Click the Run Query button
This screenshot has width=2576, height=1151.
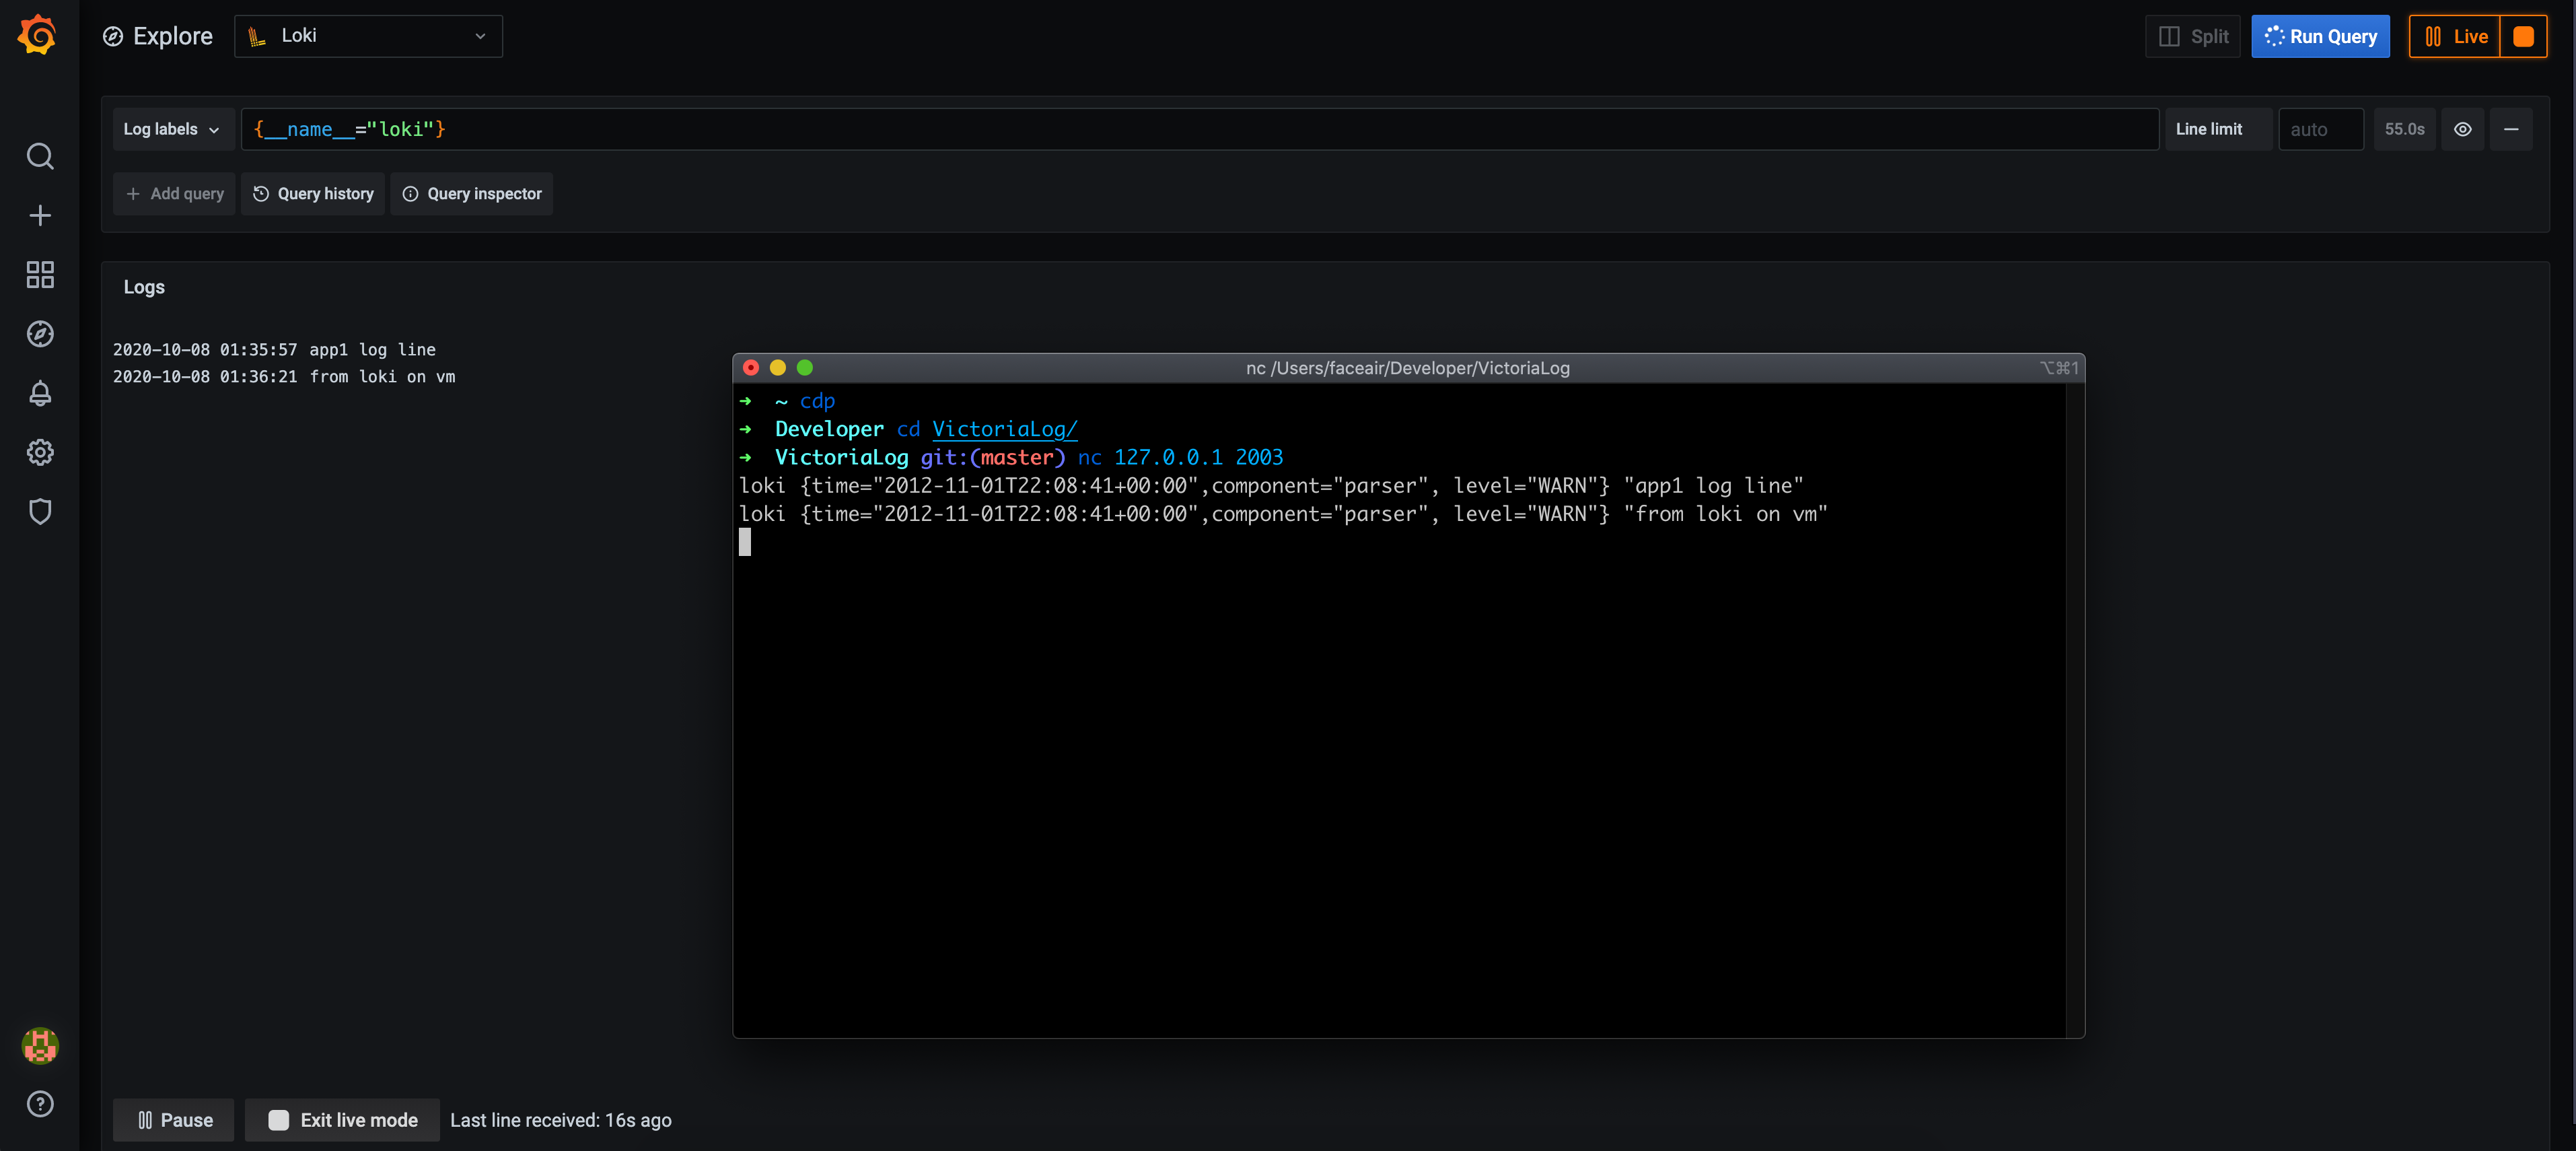coord(2320,37)
